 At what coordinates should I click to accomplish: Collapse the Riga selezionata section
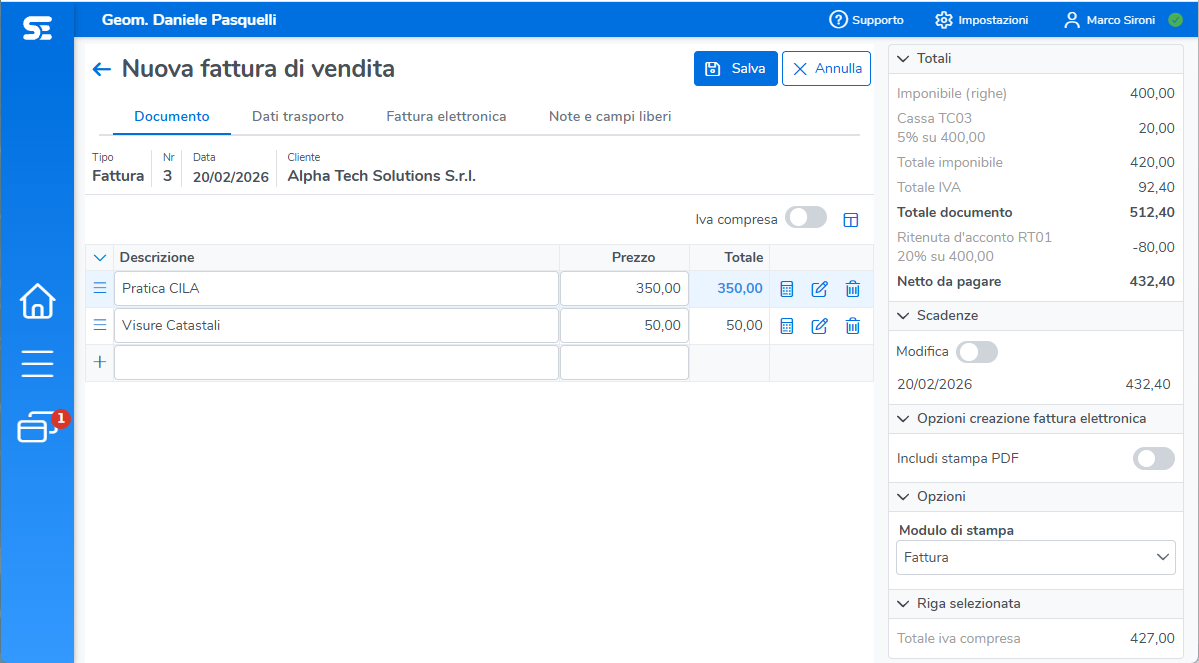(x=903, y=604)
